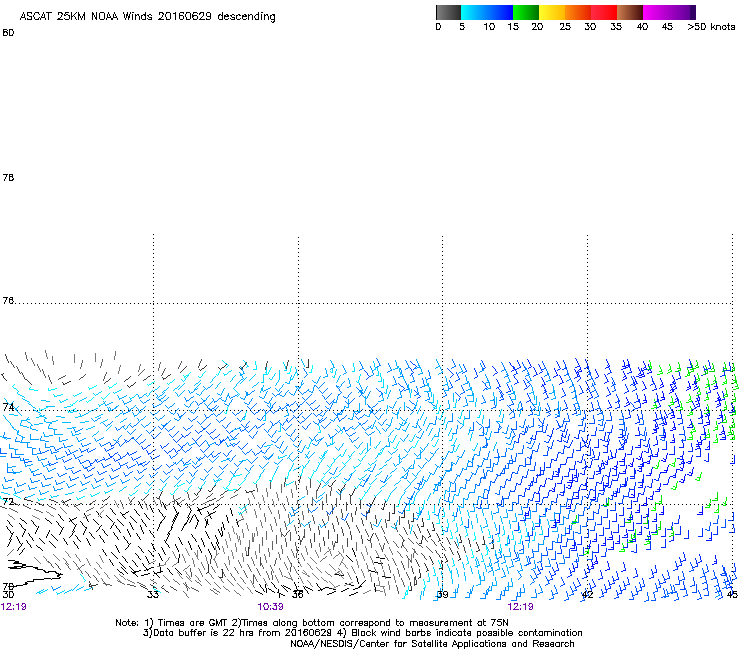Click the cyan 5–10 knots legend segment
The image size is (740, 650).
[474, 12]
